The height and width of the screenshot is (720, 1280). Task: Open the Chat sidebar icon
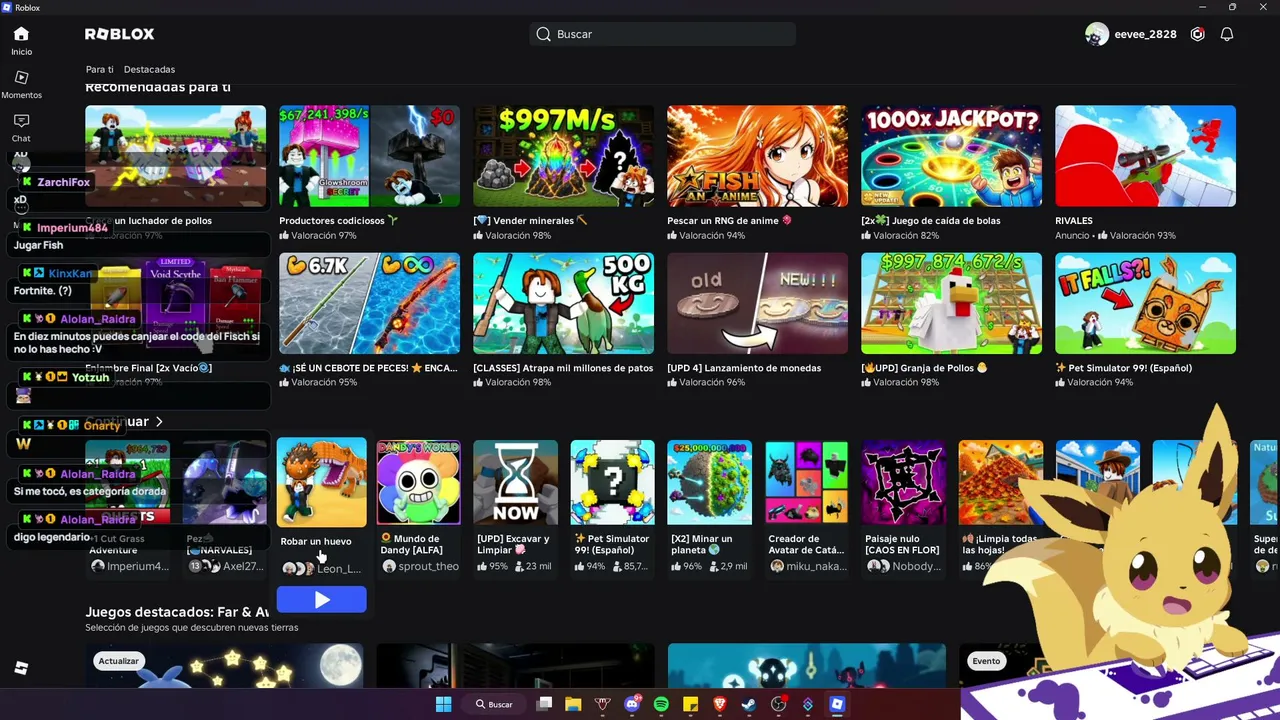point(21,121)
